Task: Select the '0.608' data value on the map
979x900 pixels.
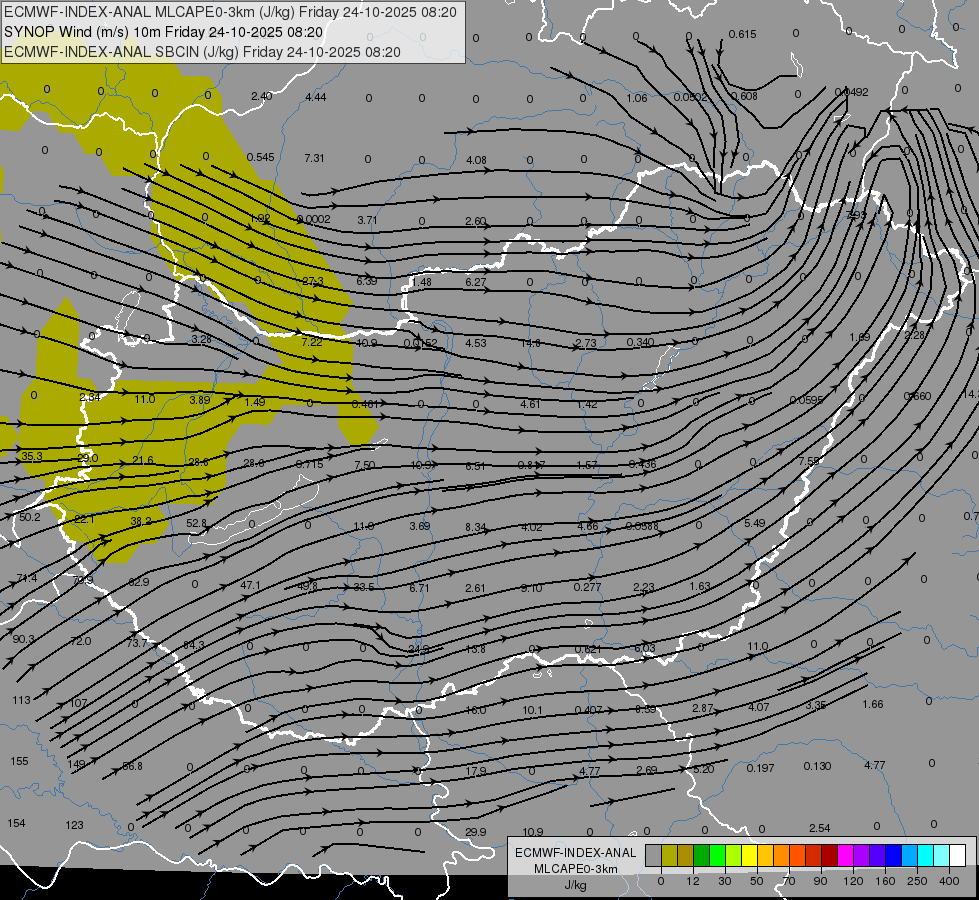Action: 744,96
